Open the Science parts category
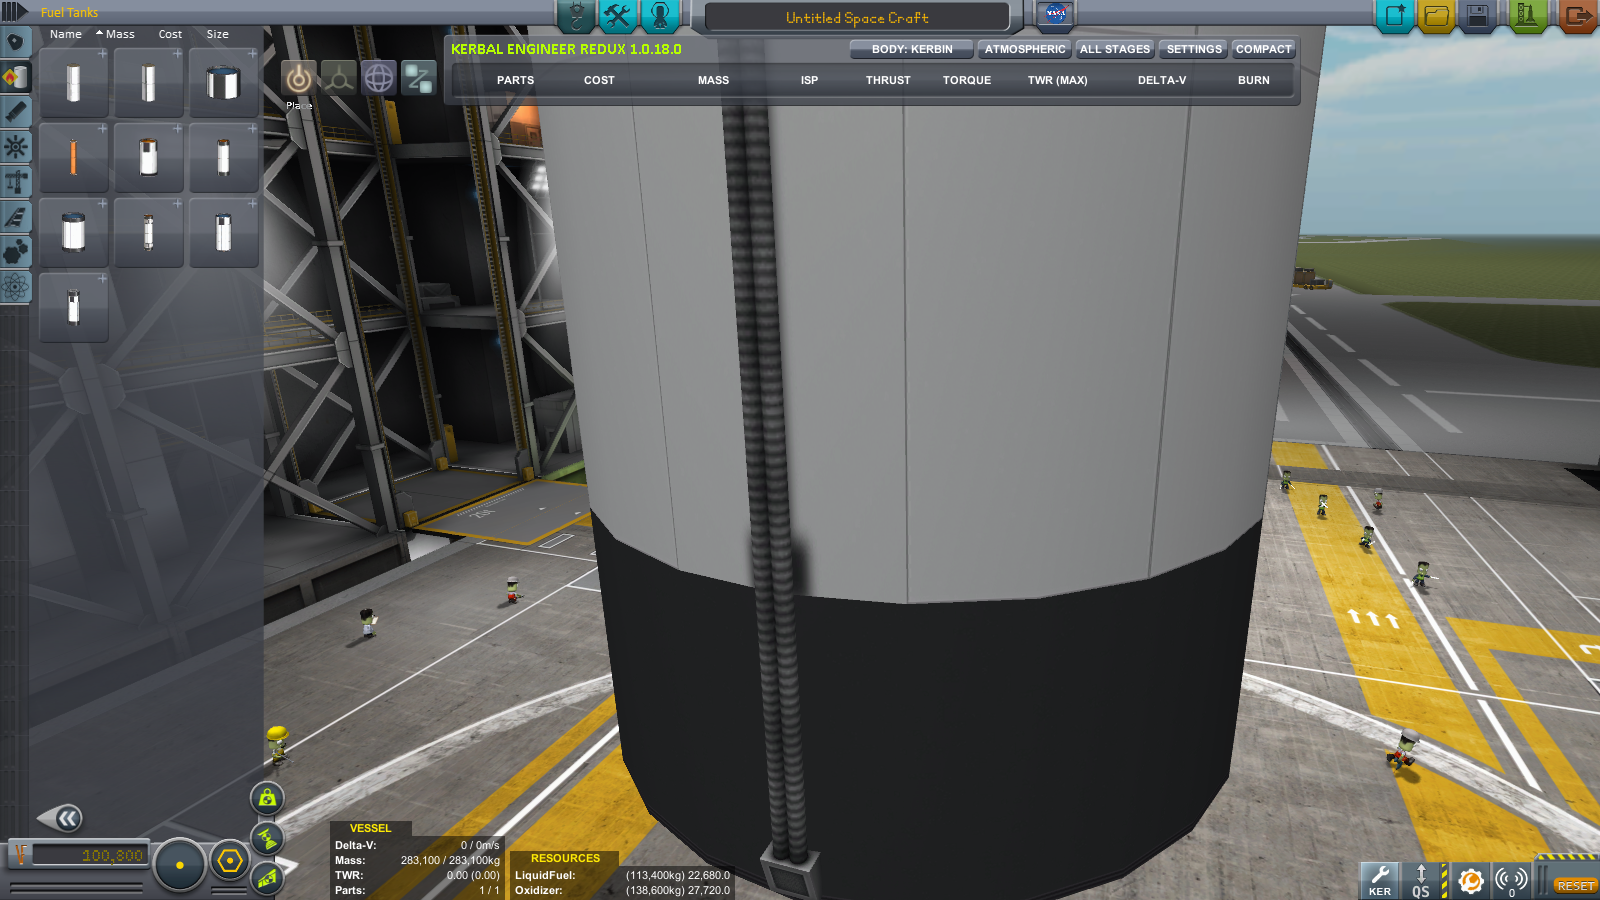Image resolution: width=1600 pixels, height=900 pixels. point(15,287)
